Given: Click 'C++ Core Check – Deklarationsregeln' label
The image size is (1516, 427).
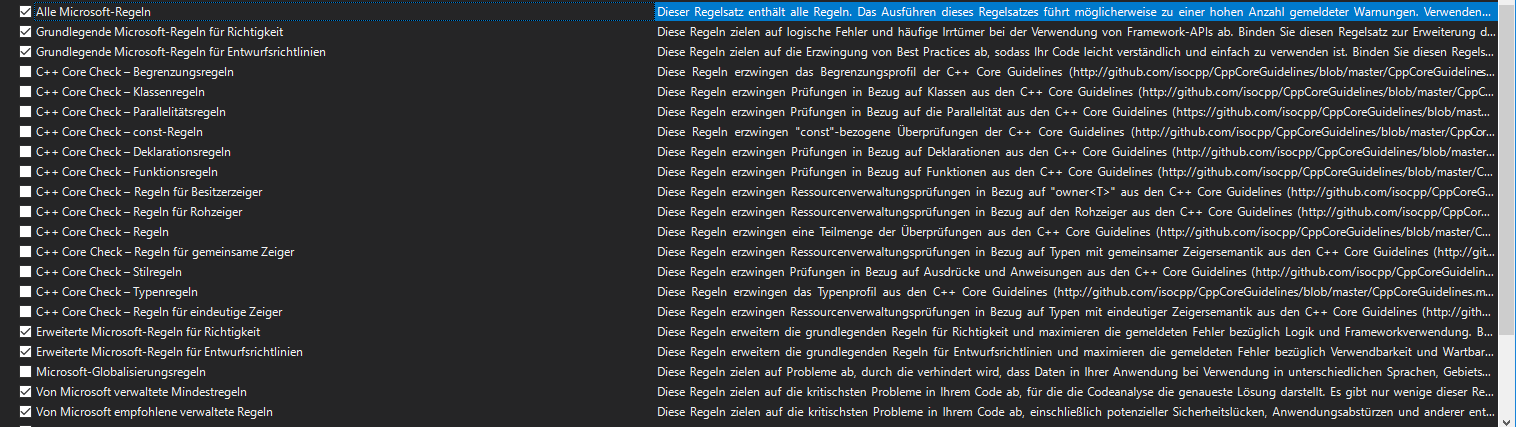Looking at the screenshot, I should tap(133, 151).
